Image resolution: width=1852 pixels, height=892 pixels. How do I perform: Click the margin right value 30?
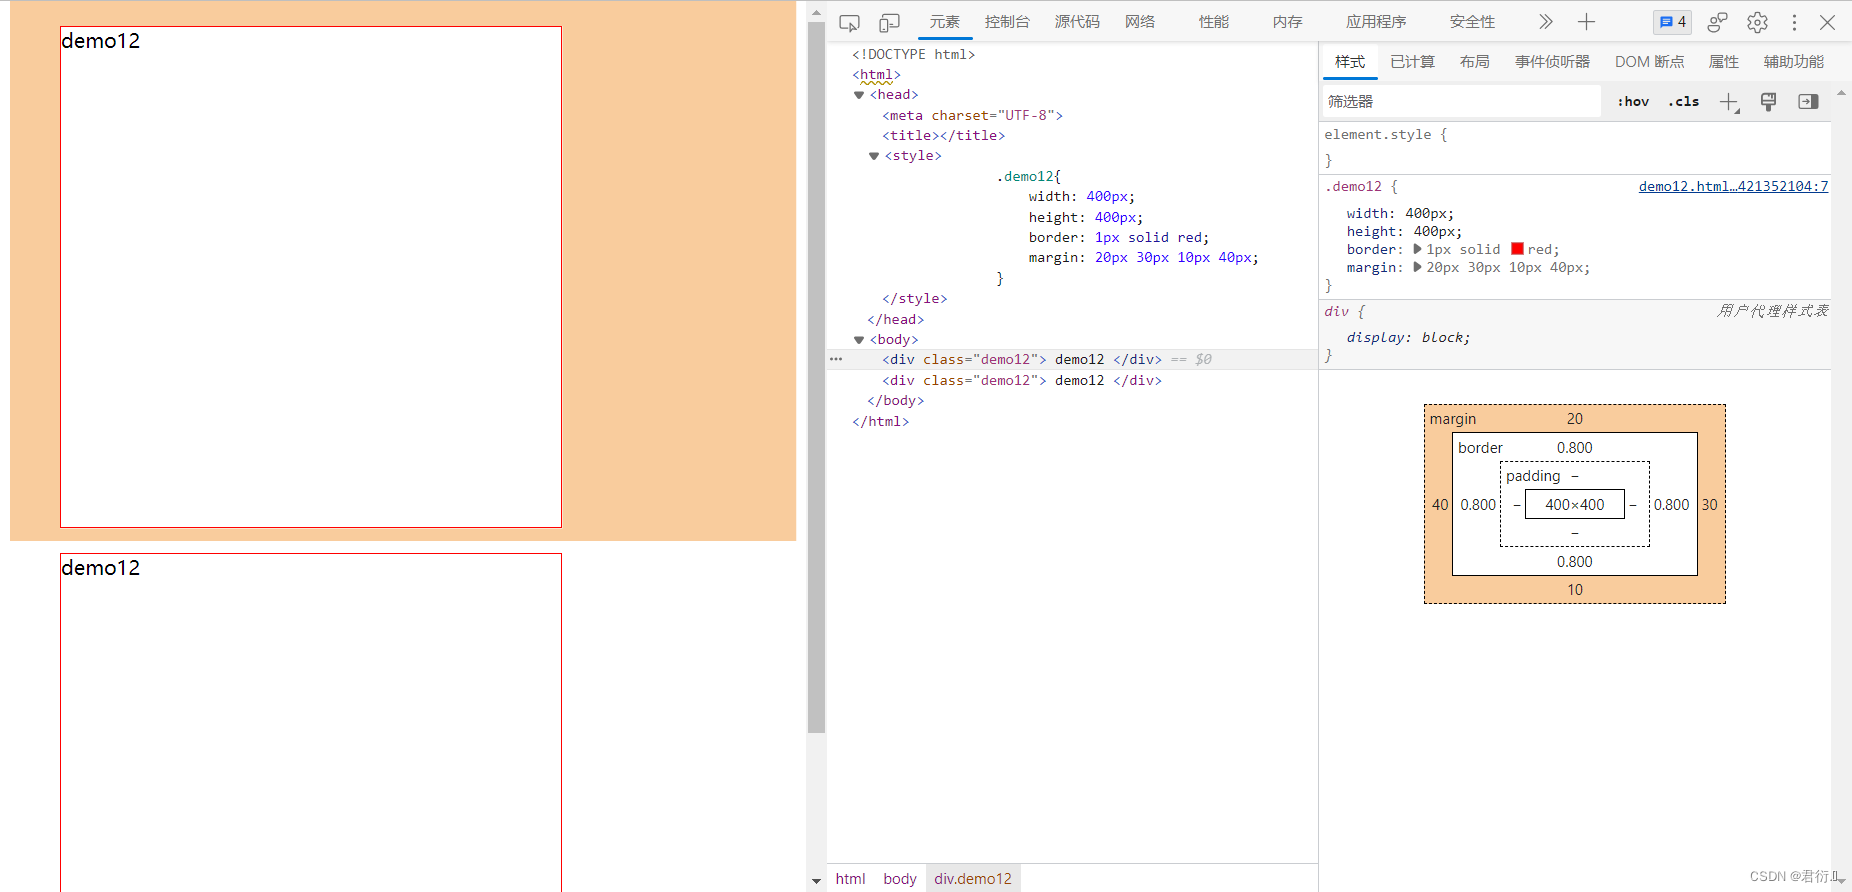pyautogui.click(x=1710, y=505)
